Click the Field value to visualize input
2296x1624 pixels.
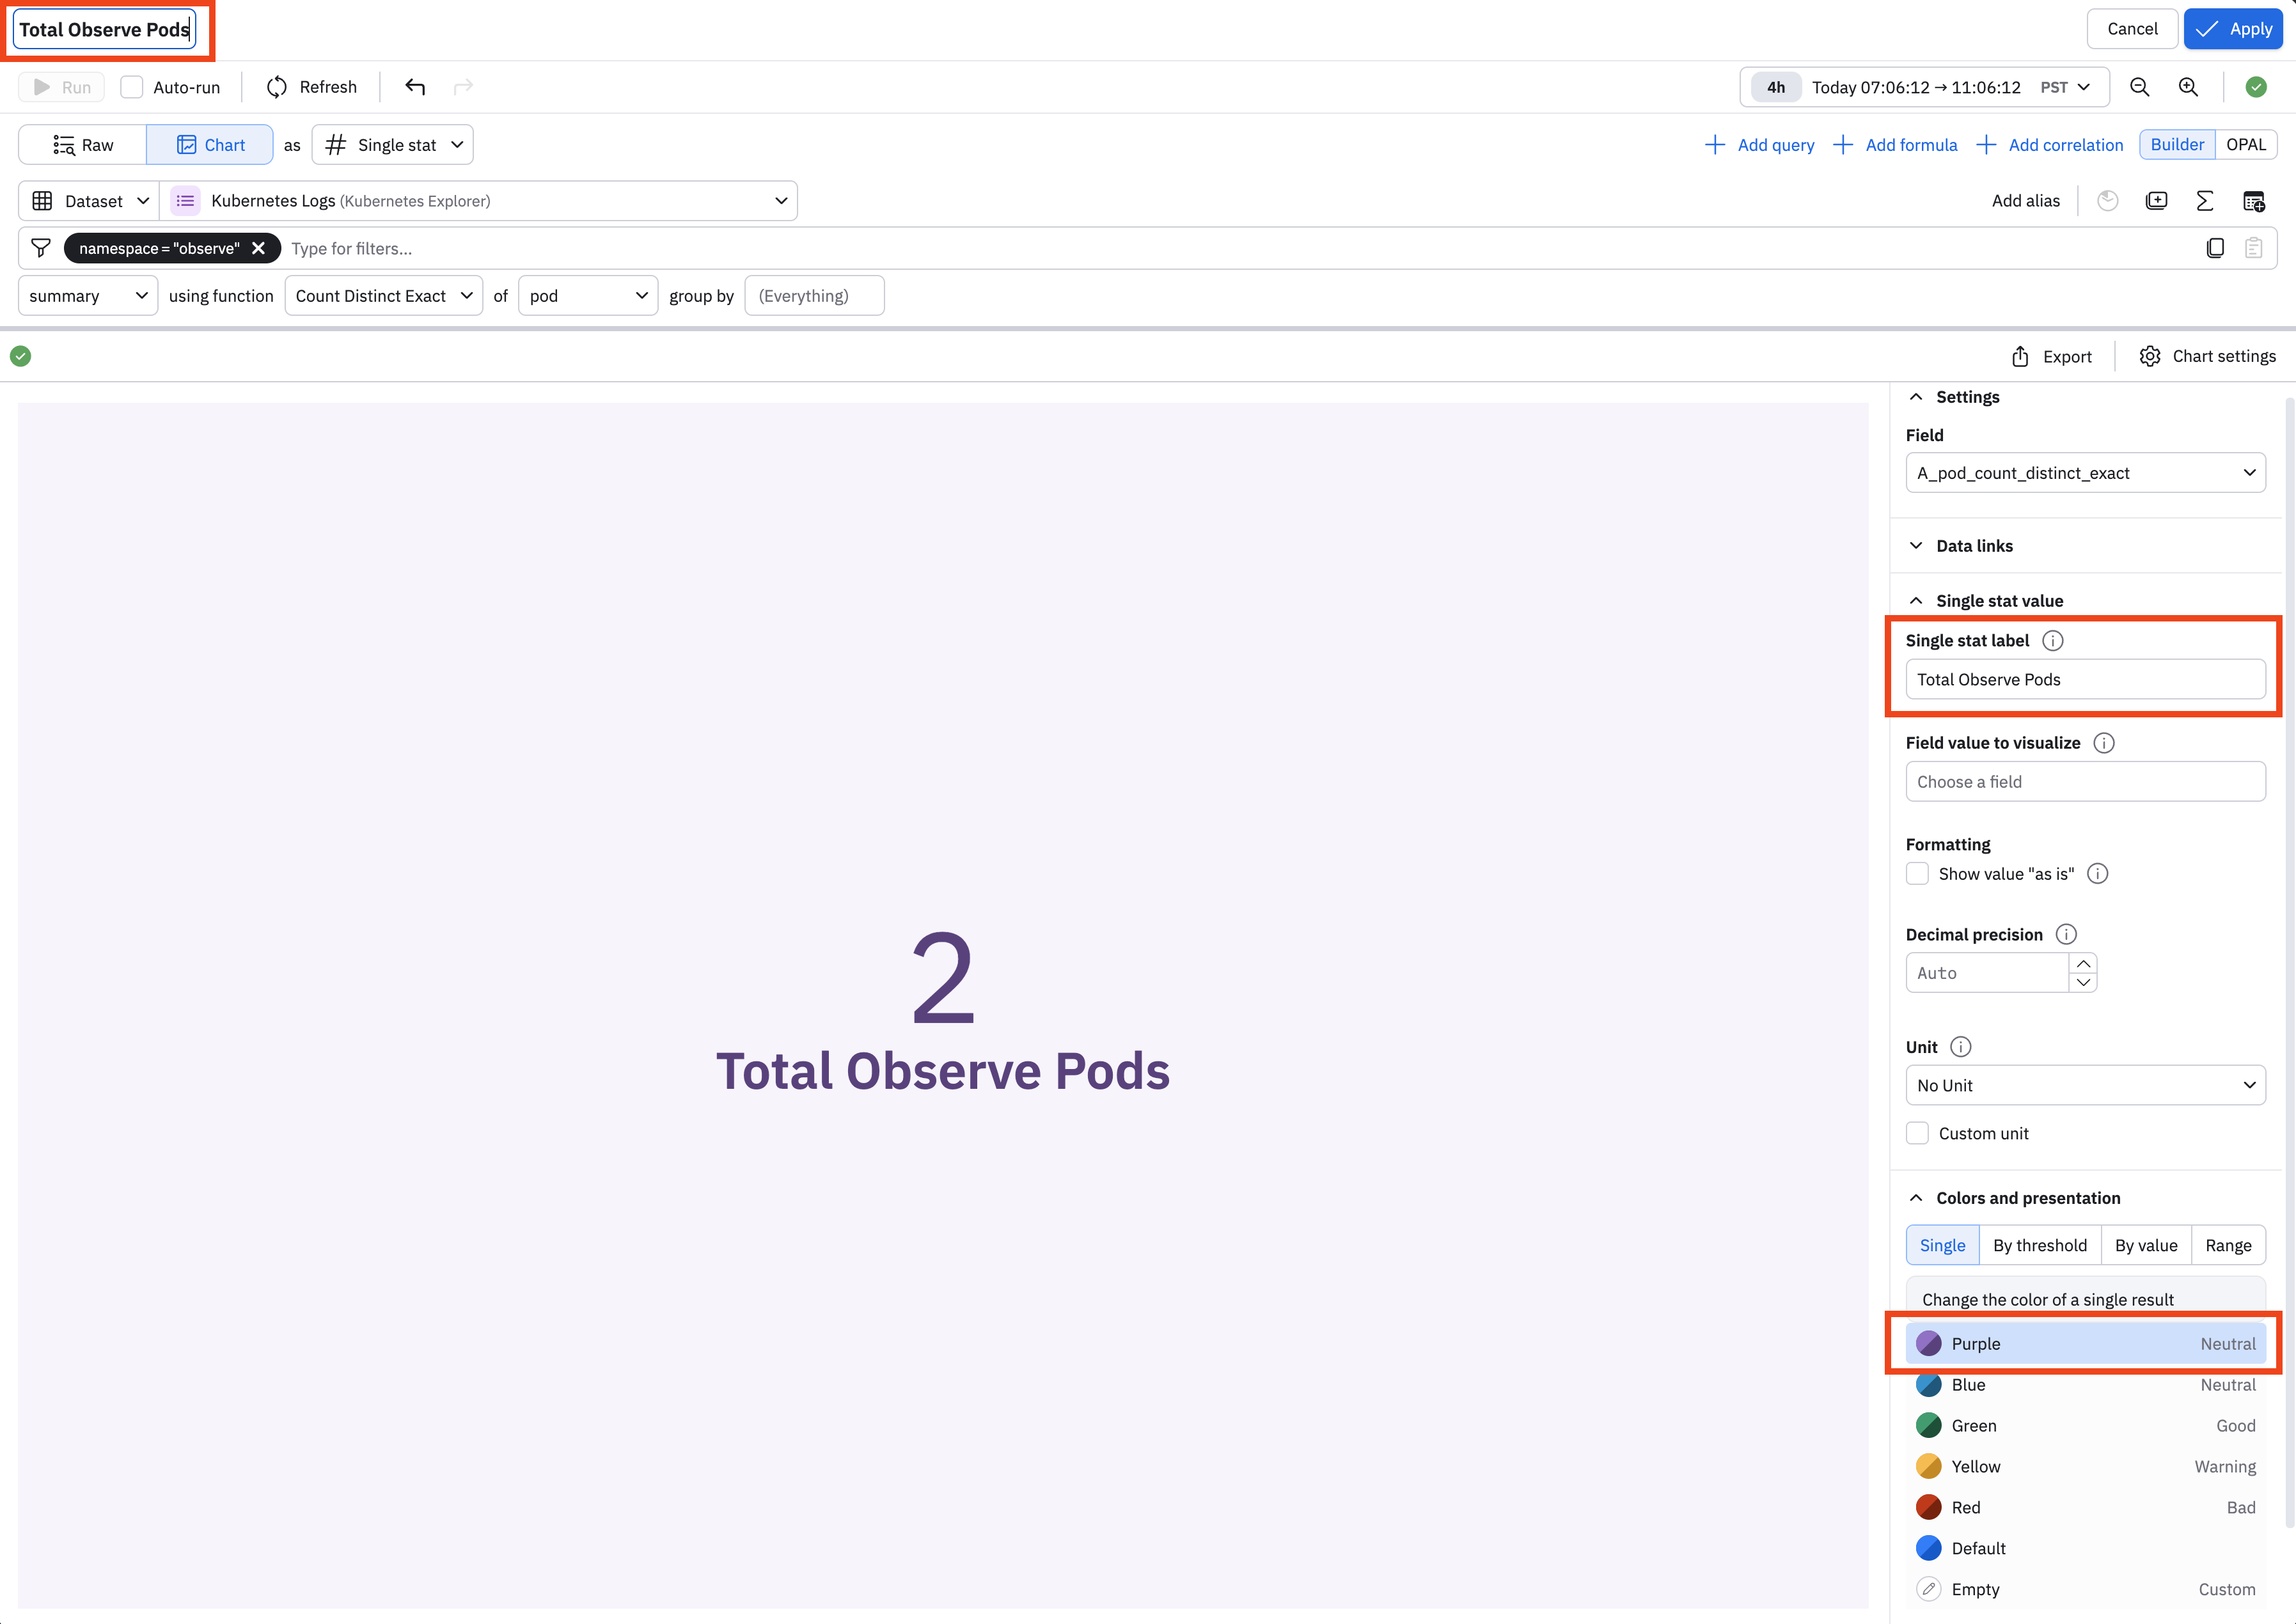[2085, 782]
